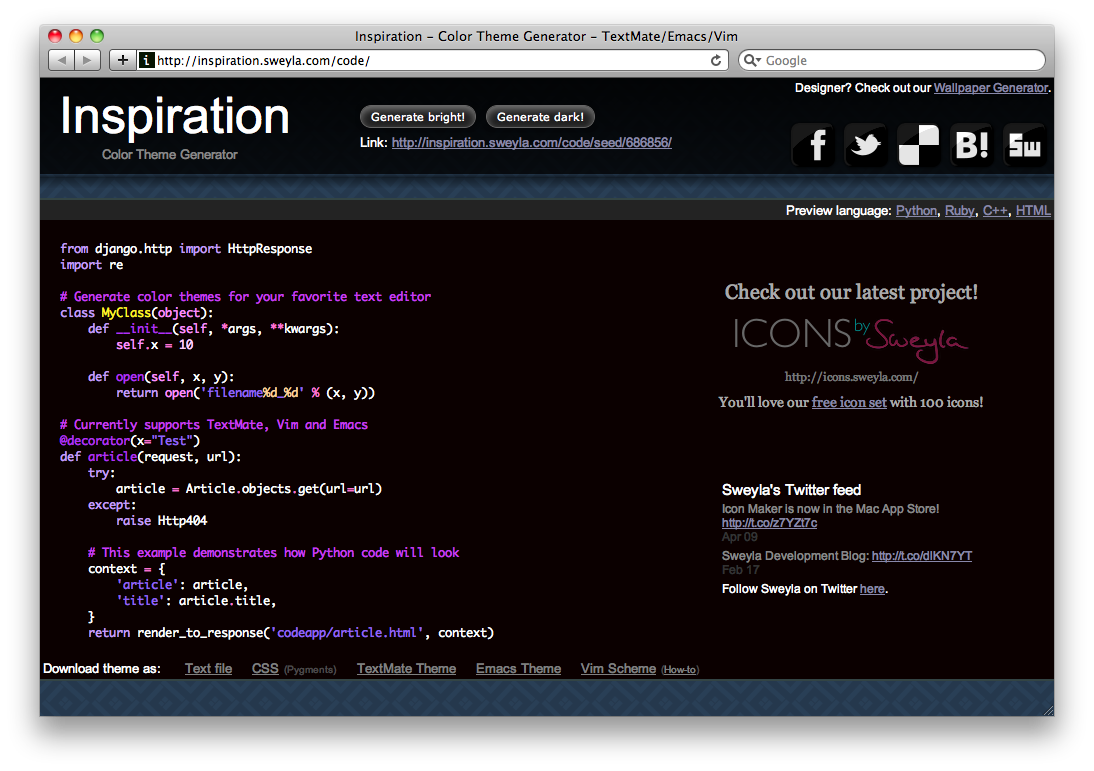
Task: Click the 'import re' code line
Action: click(91, 264)
